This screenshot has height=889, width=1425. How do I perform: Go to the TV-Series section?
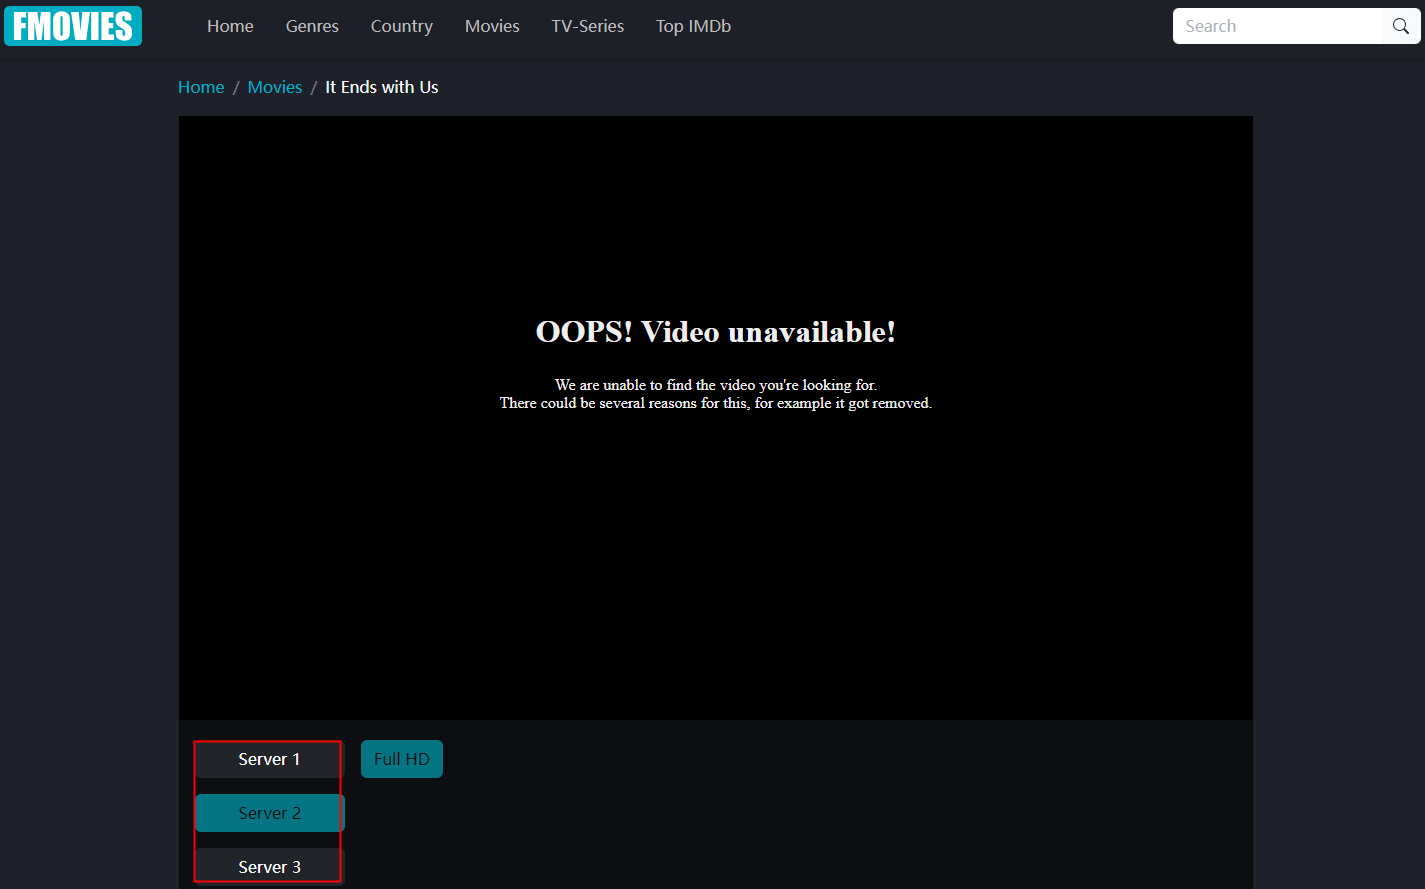click(x=587, y=26)
